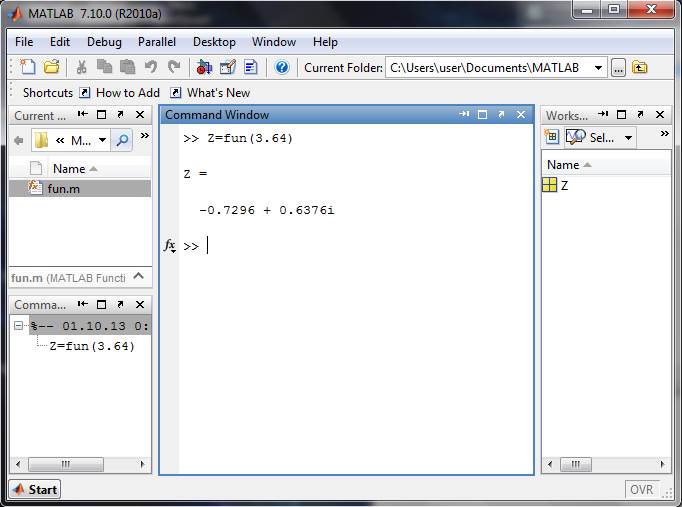Screen dimensions: 682x507
Task: Launch Simulink from the toolbar
Action: pos(204,67)
